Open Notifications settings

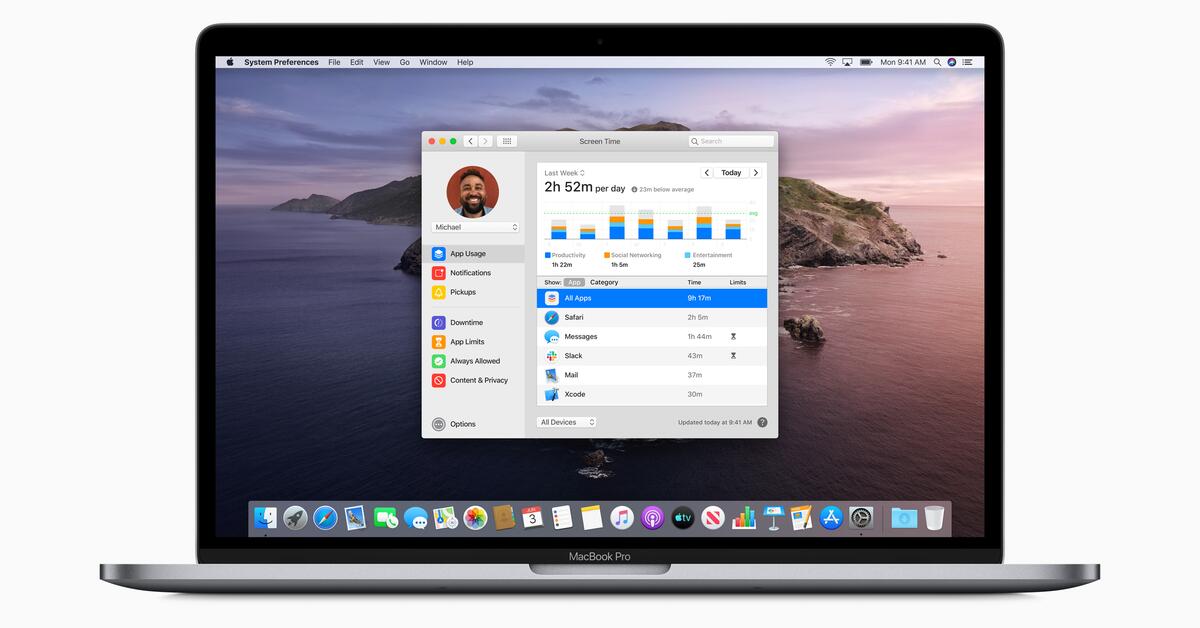[470, 272]
